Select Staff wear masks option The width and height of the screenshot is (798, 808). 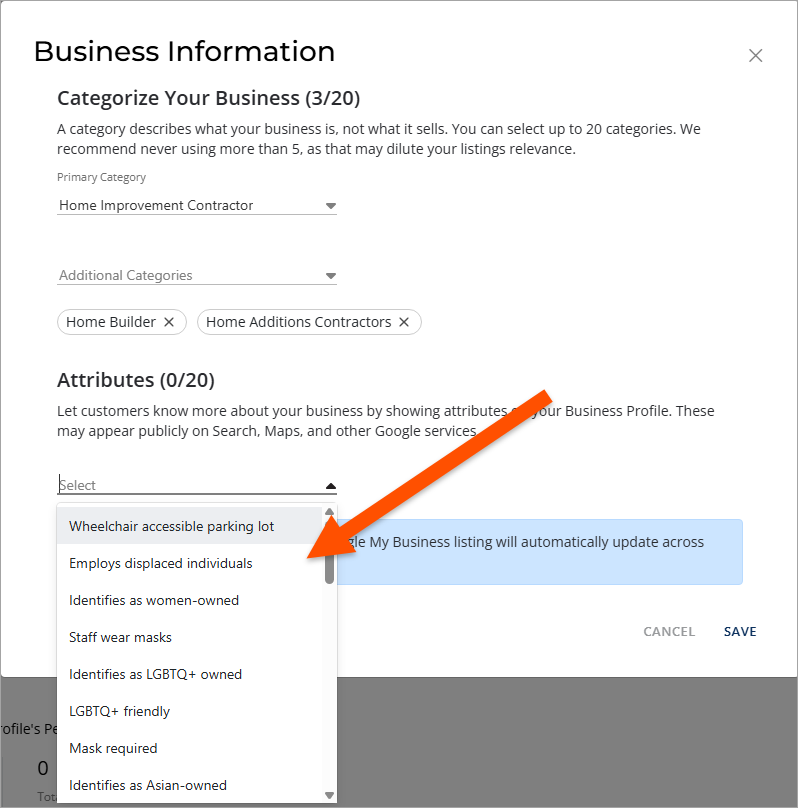(x=120, y=637)
